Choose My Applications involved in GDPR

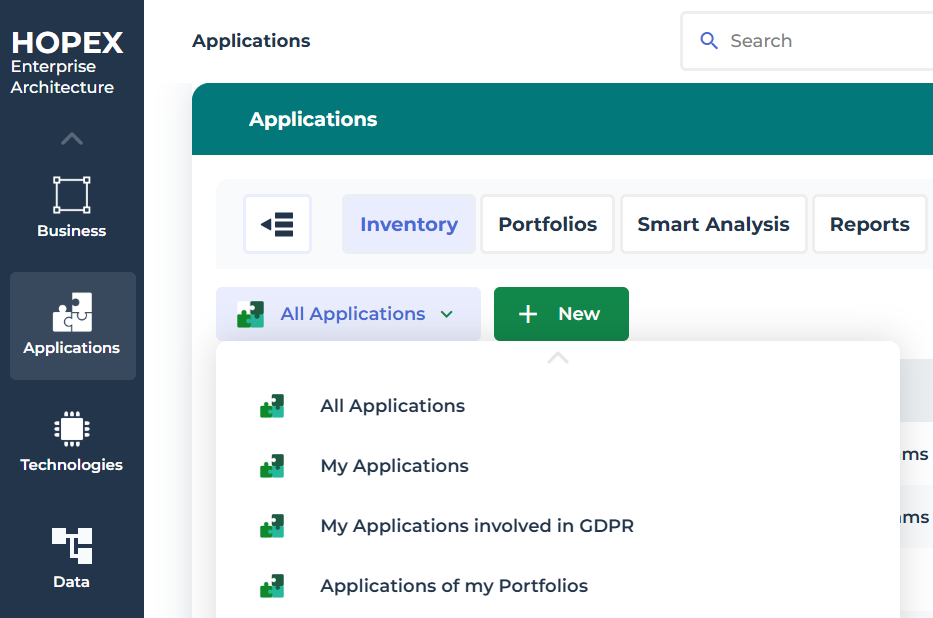477,526
